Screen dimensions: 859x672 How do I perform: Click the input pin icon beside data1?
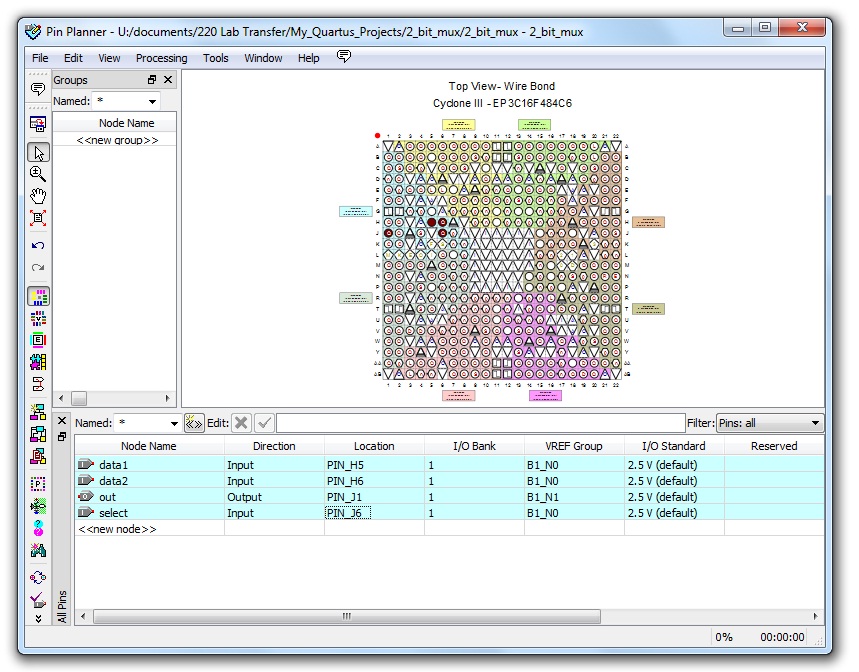pyautogui.click(x=86, y=464)
